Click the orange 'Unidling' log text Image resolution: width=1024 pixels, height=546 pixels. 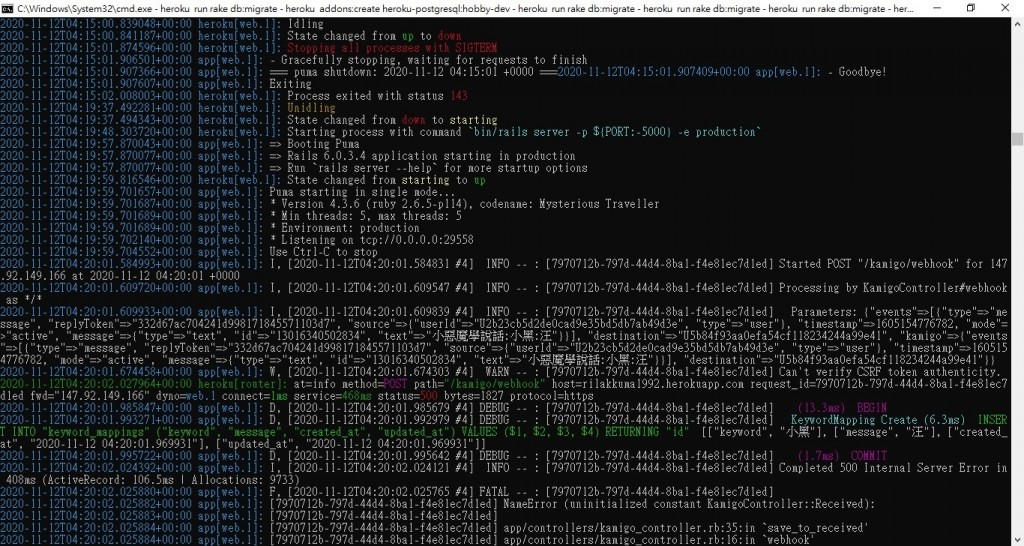pos(311,108)
